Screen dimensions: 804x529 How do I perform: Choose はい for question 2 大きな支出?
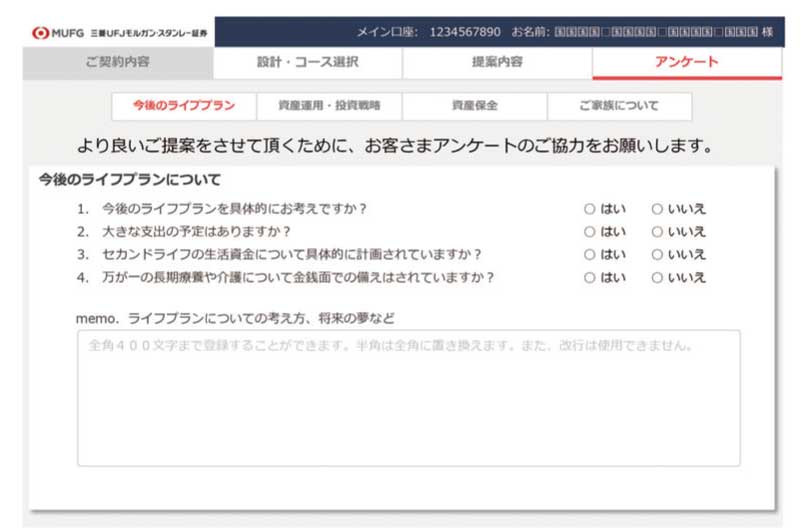point(589,232)
